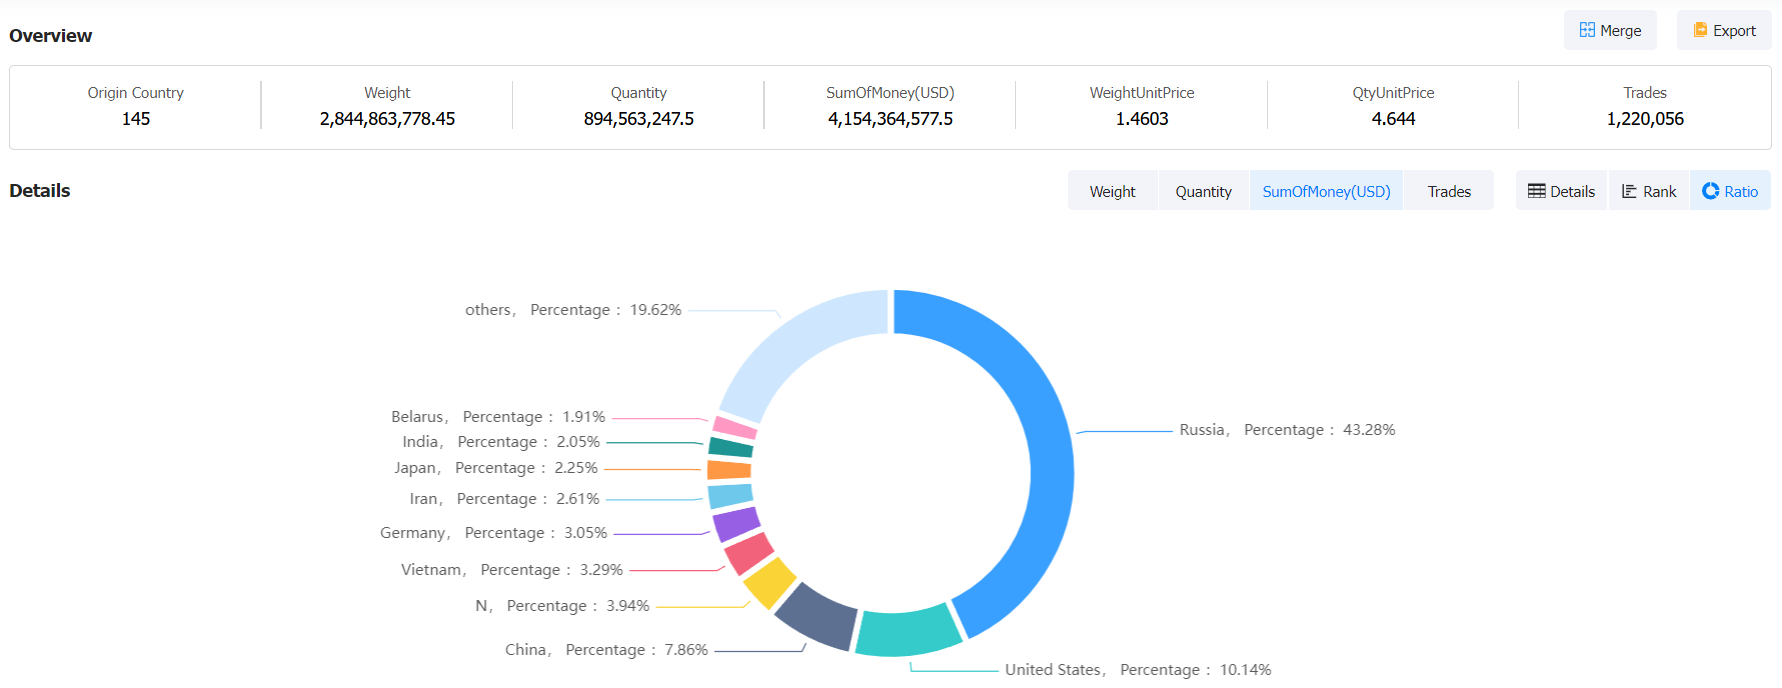Viewport: 1782px width, 688px height.
Task: Click the Belarus percentage label
Action: pos(498,417)
